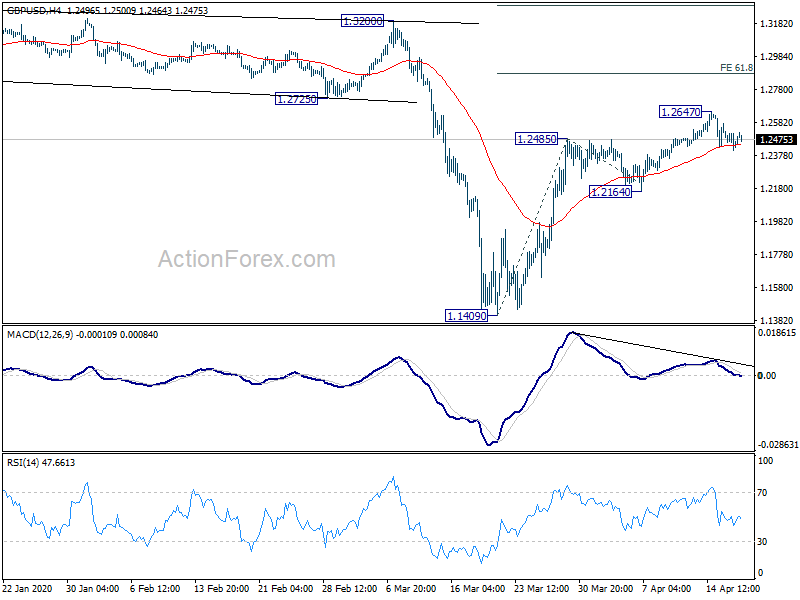Click the 1.21800 price axis value

tap(777, 189)
